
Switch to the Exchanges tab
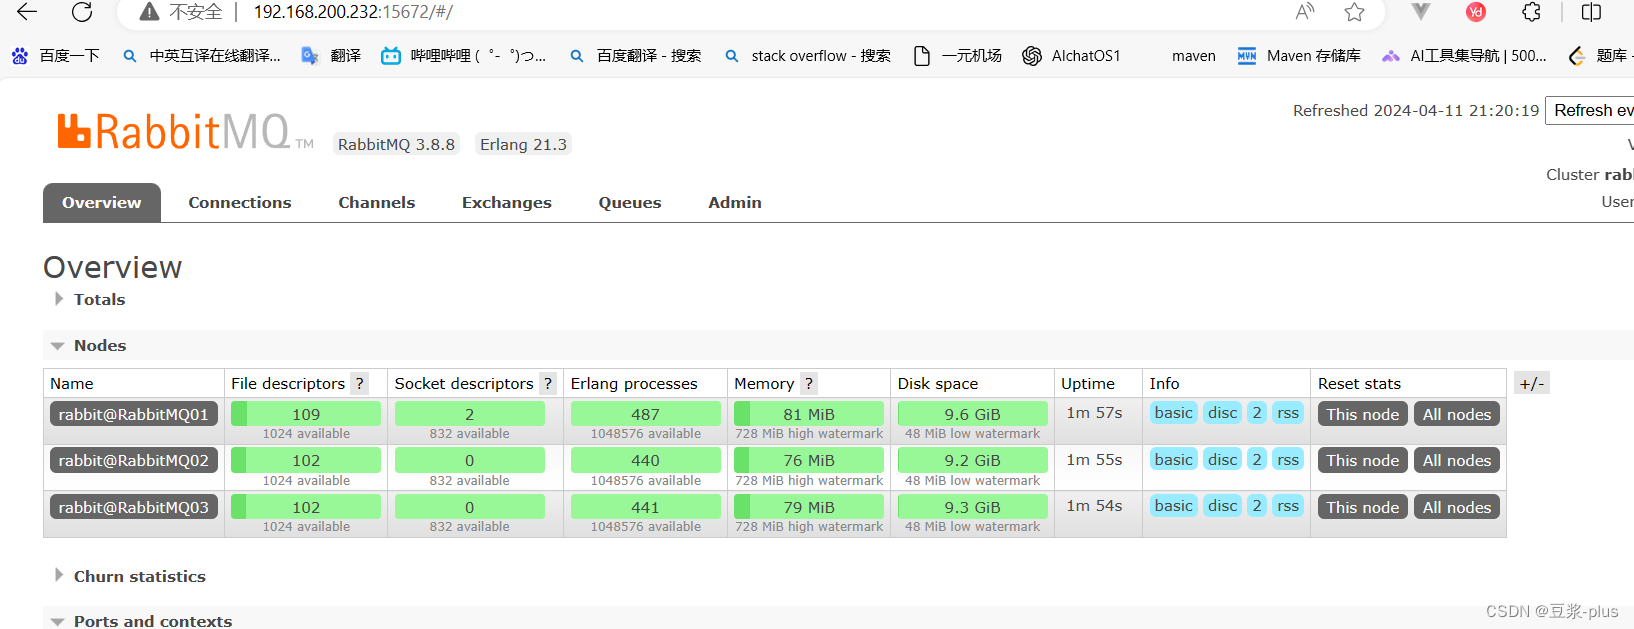click(x=506, y=203)
